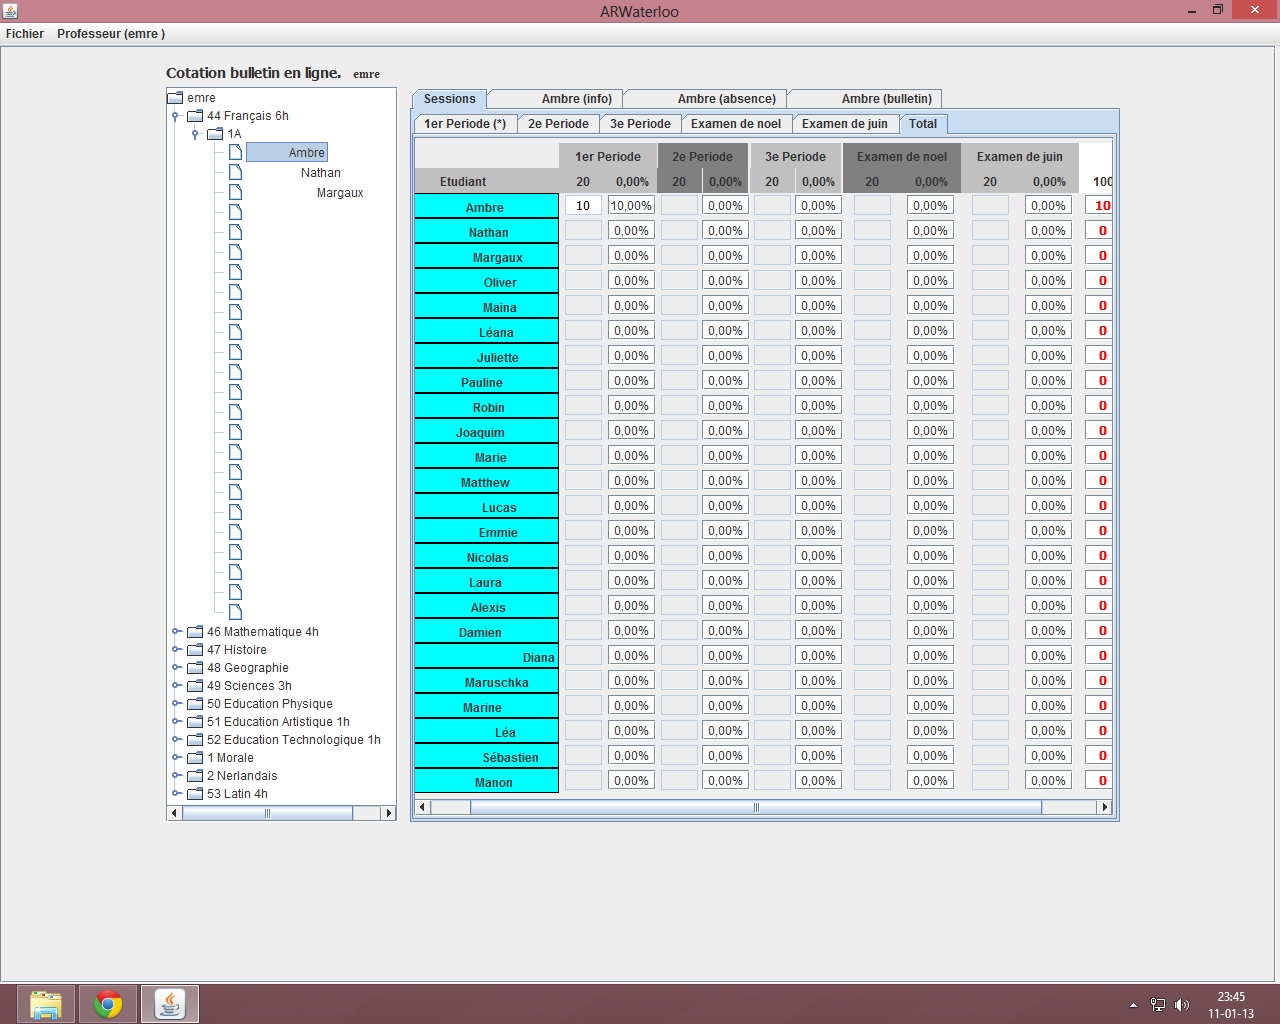Viewport: 1280px width, 1024px height.
Task: Click the document icon next to Ambre
Action: (235, 152)
